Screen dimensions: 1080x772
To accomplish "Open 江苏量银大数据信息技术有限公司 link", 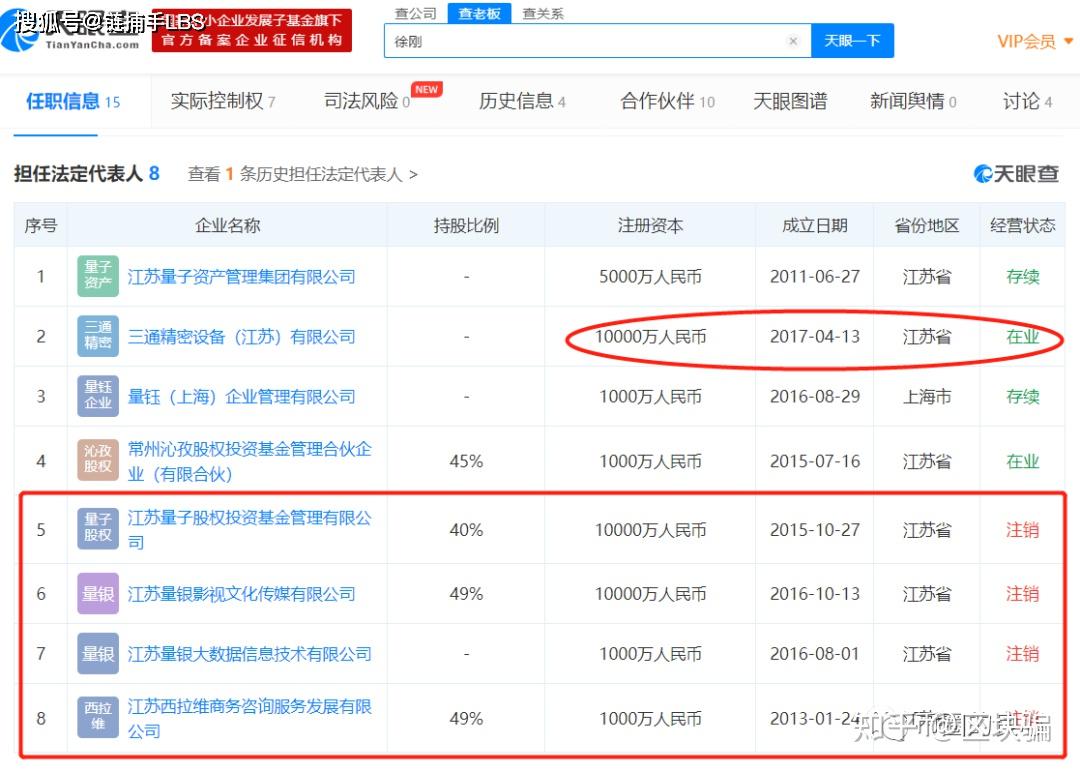I will [x=249, y=654].
